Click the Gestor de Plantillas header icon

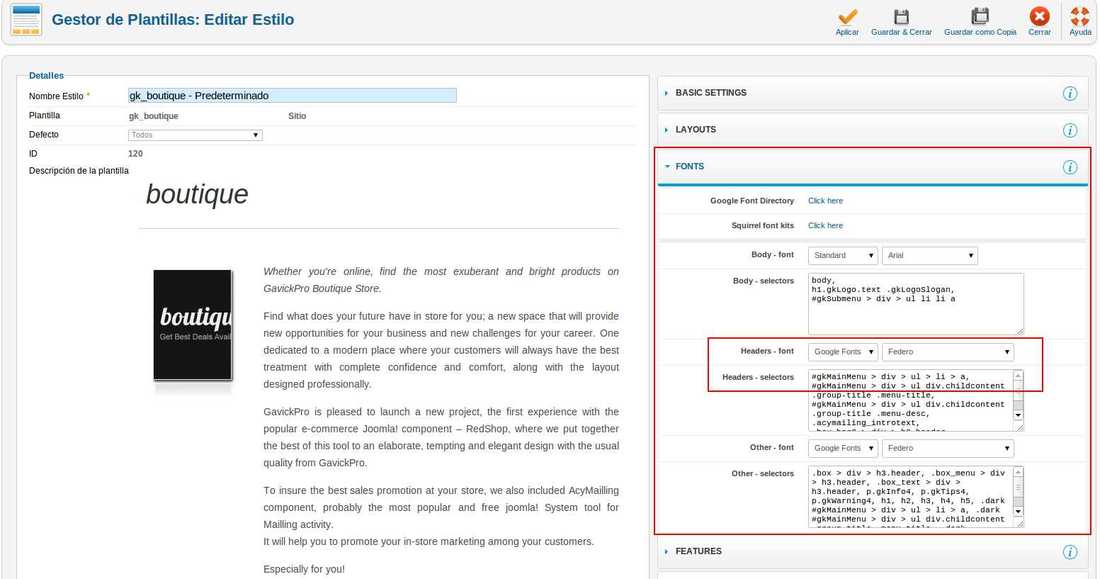[x=26, y=20]
